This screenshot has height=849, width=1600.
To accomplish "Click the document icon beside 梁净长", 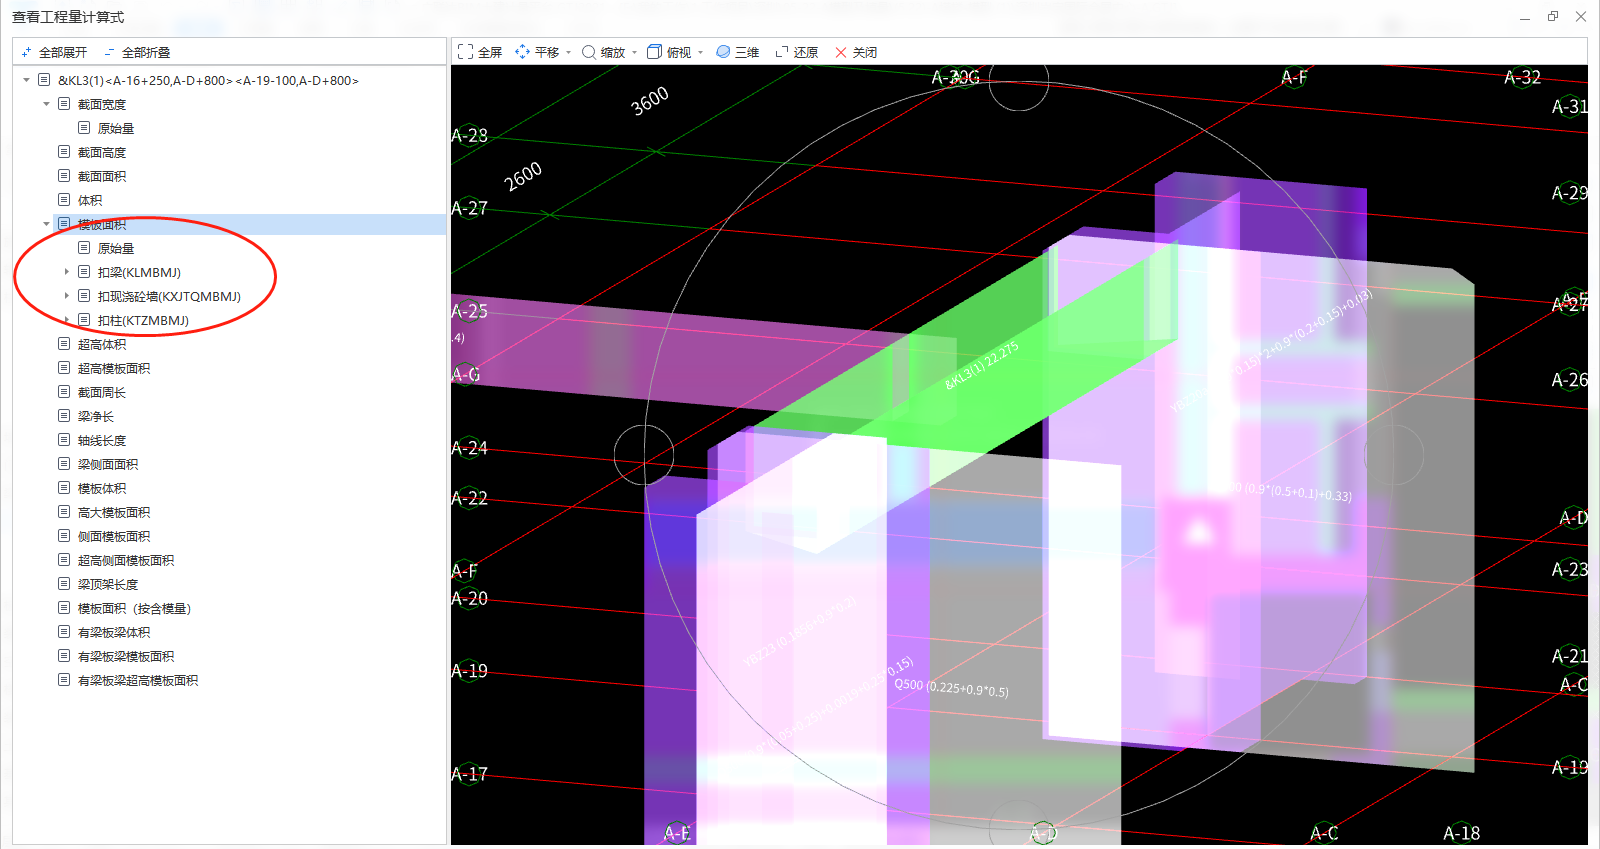I will (64, 416).
